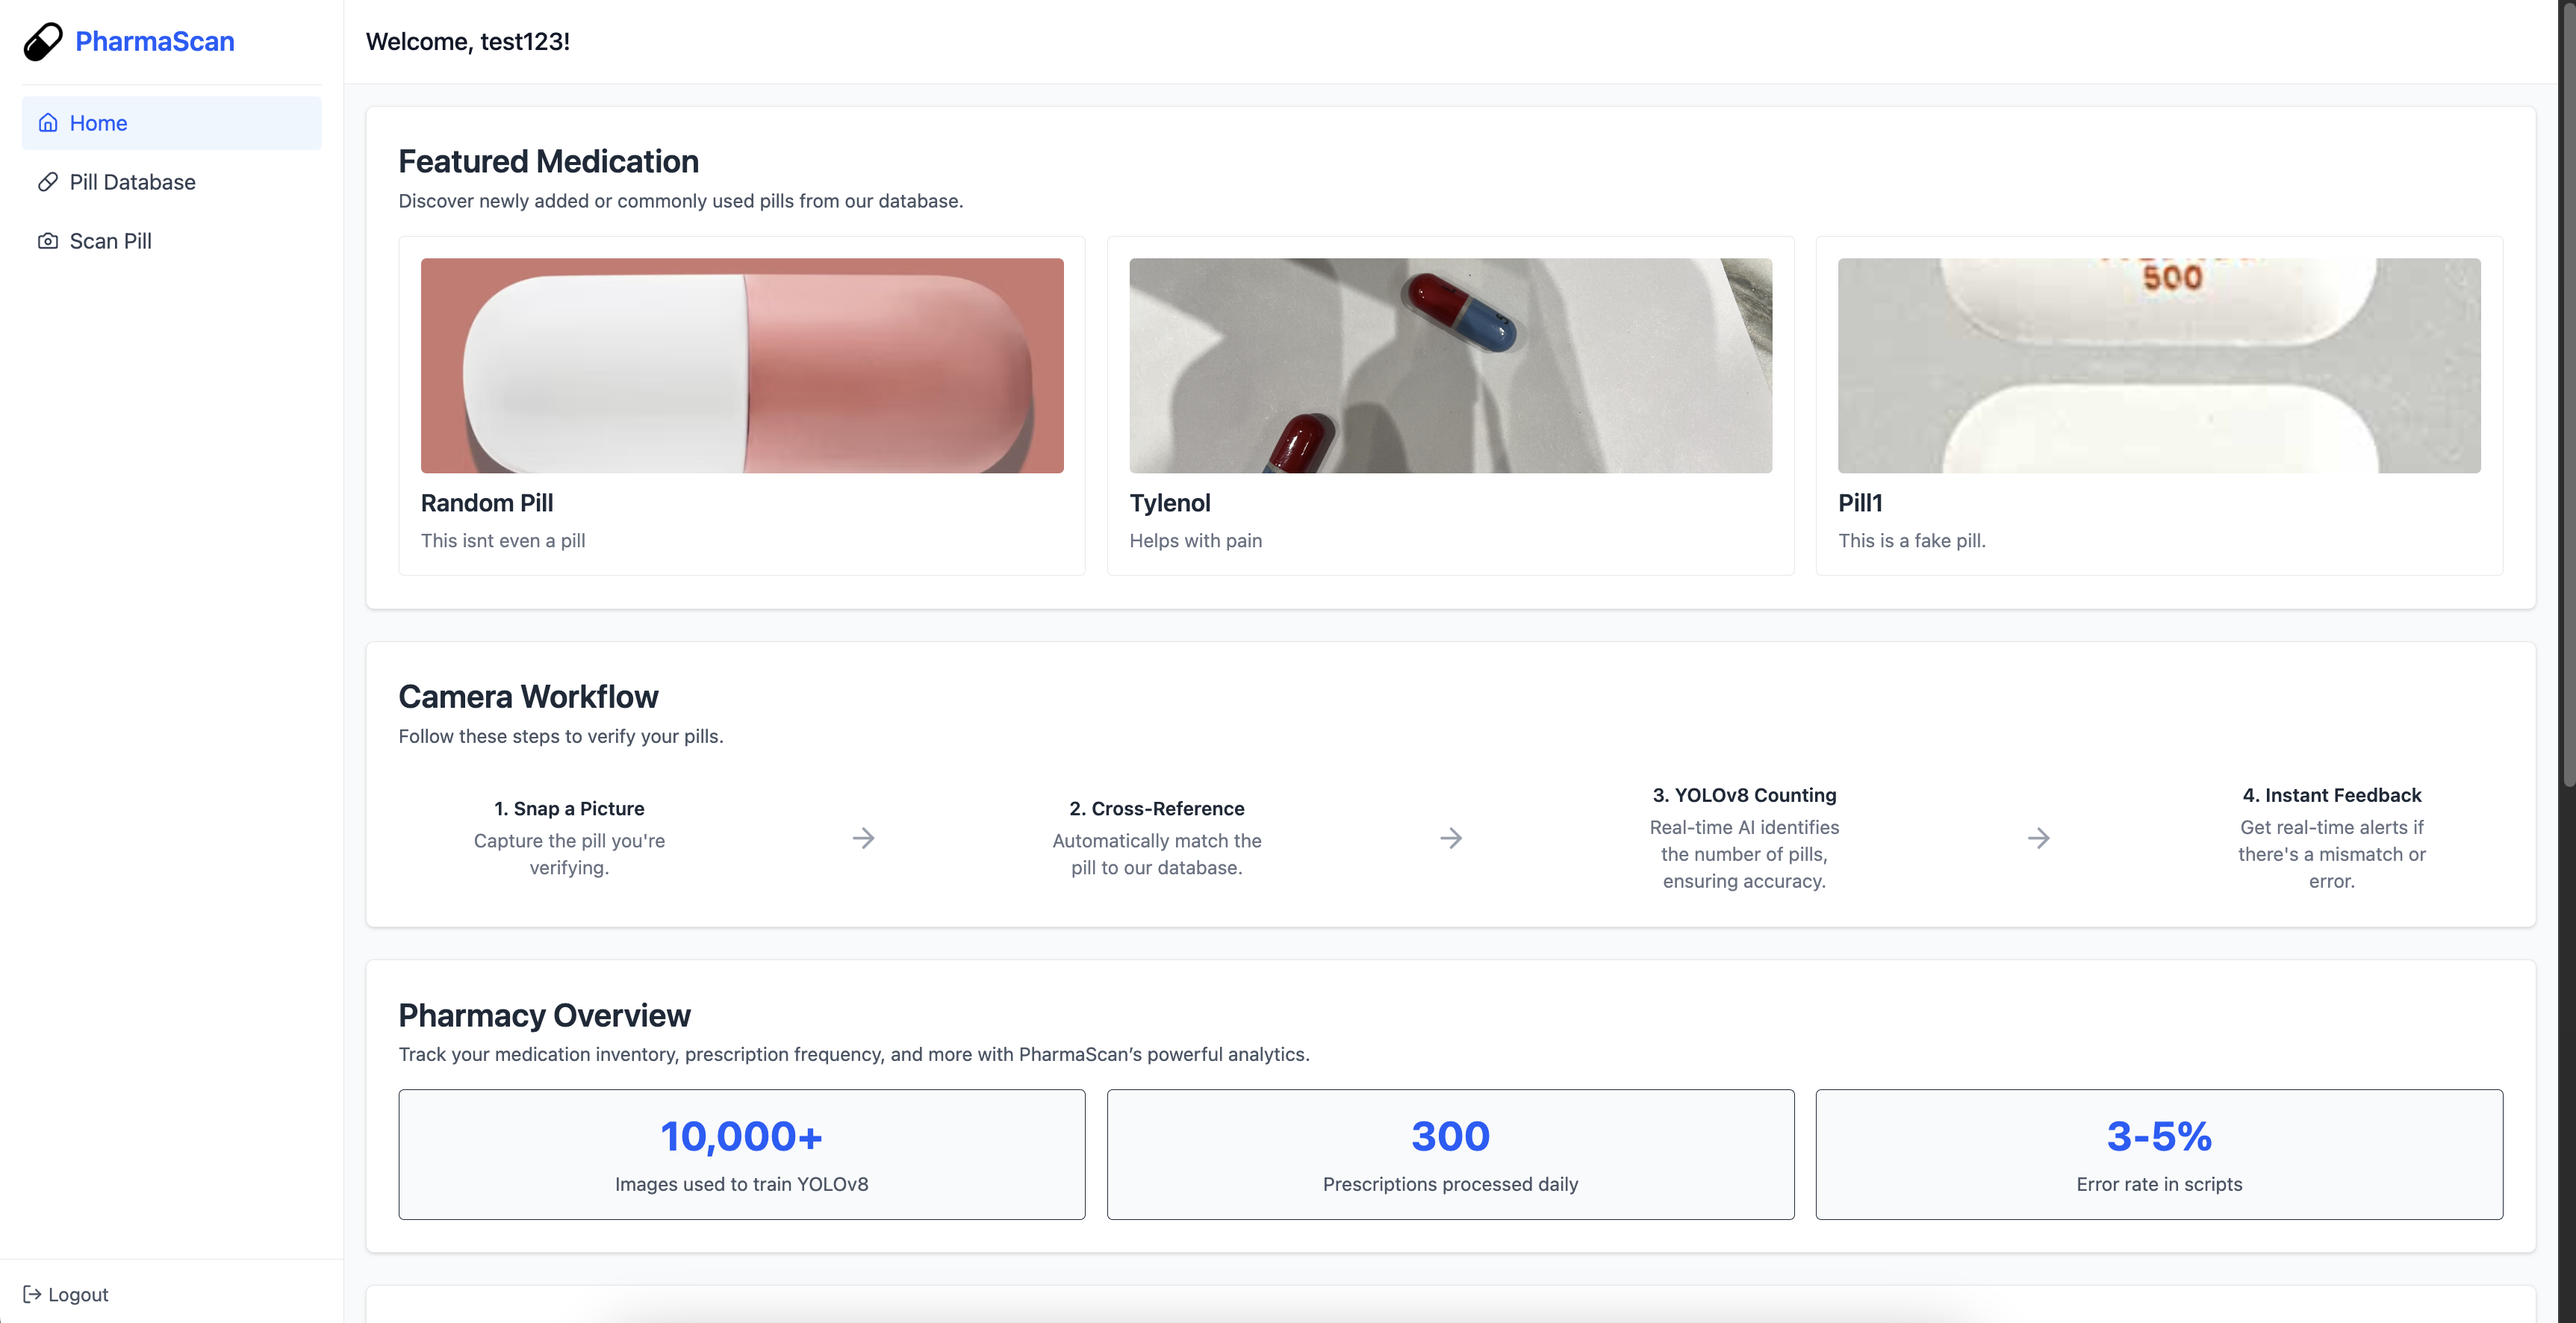Select the 3-5% error rate card
2576x1323 pixels.
coord(2158,1154)
